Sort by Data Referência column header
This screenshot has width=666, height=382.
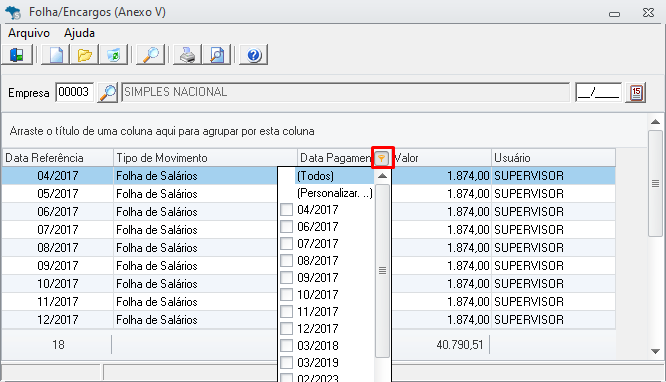tap(58, 158)
